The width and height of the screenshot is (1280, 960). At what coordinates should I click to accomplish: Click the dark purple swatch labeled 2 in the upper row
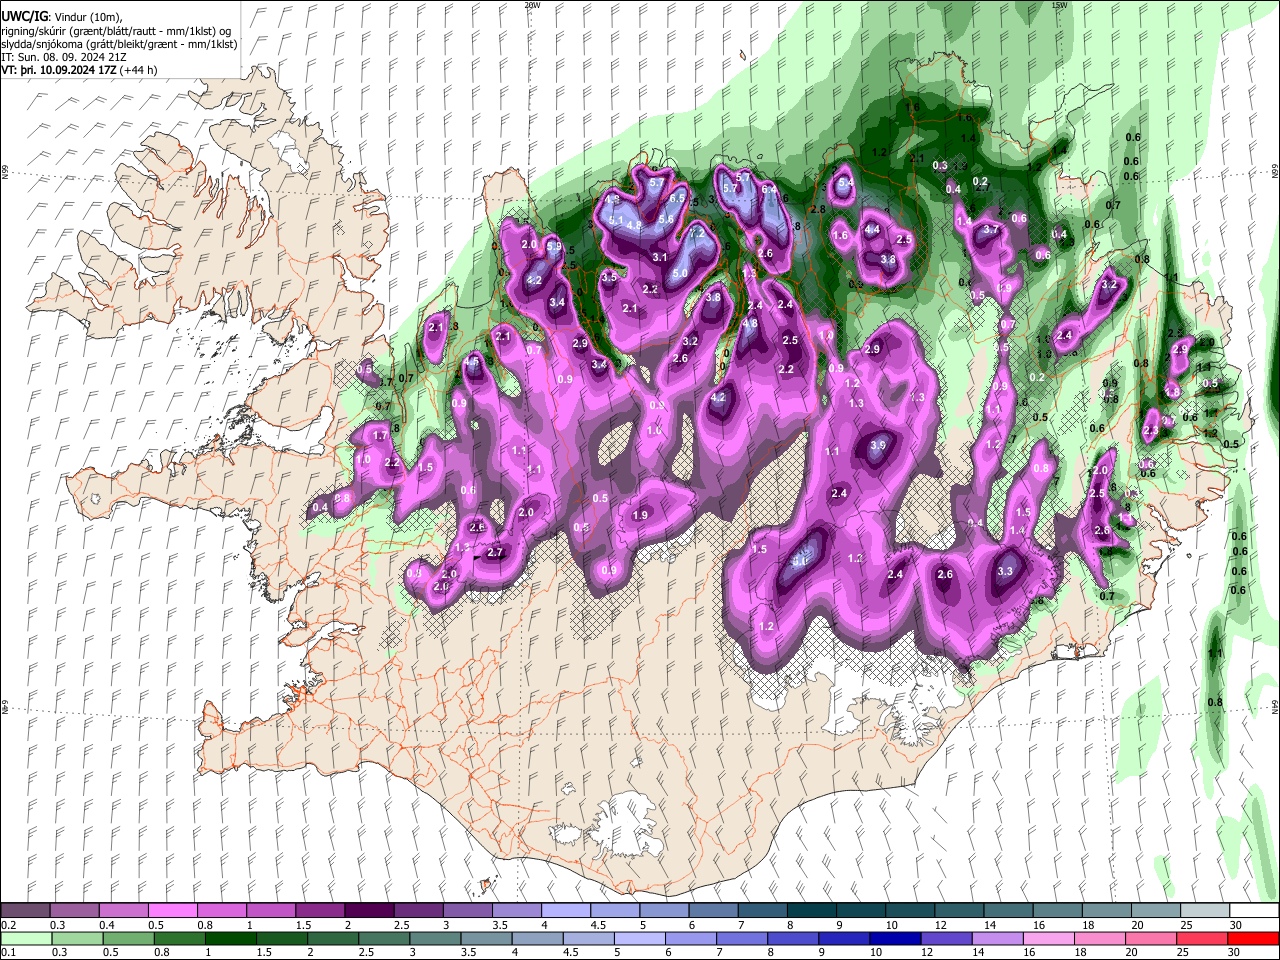click(x=368, y=911)
